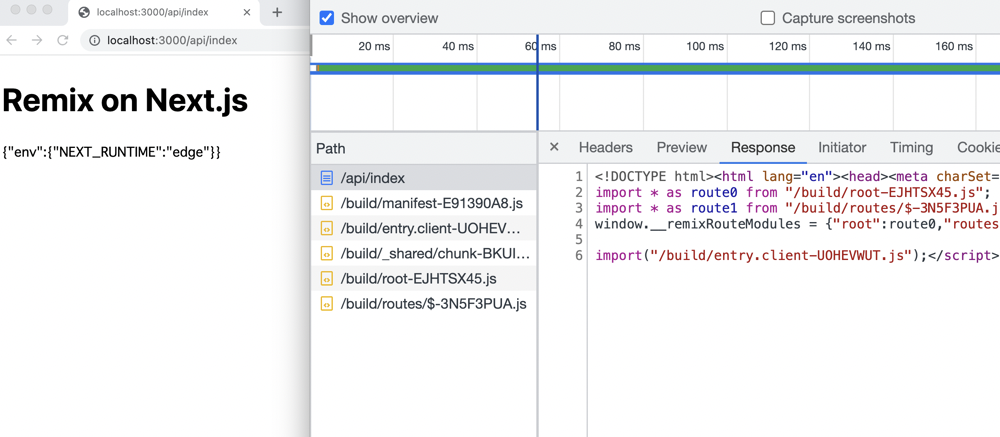Enable the Capture screenshots checkbox
This screenshot has height=437, width=1000.
(768, 18)
